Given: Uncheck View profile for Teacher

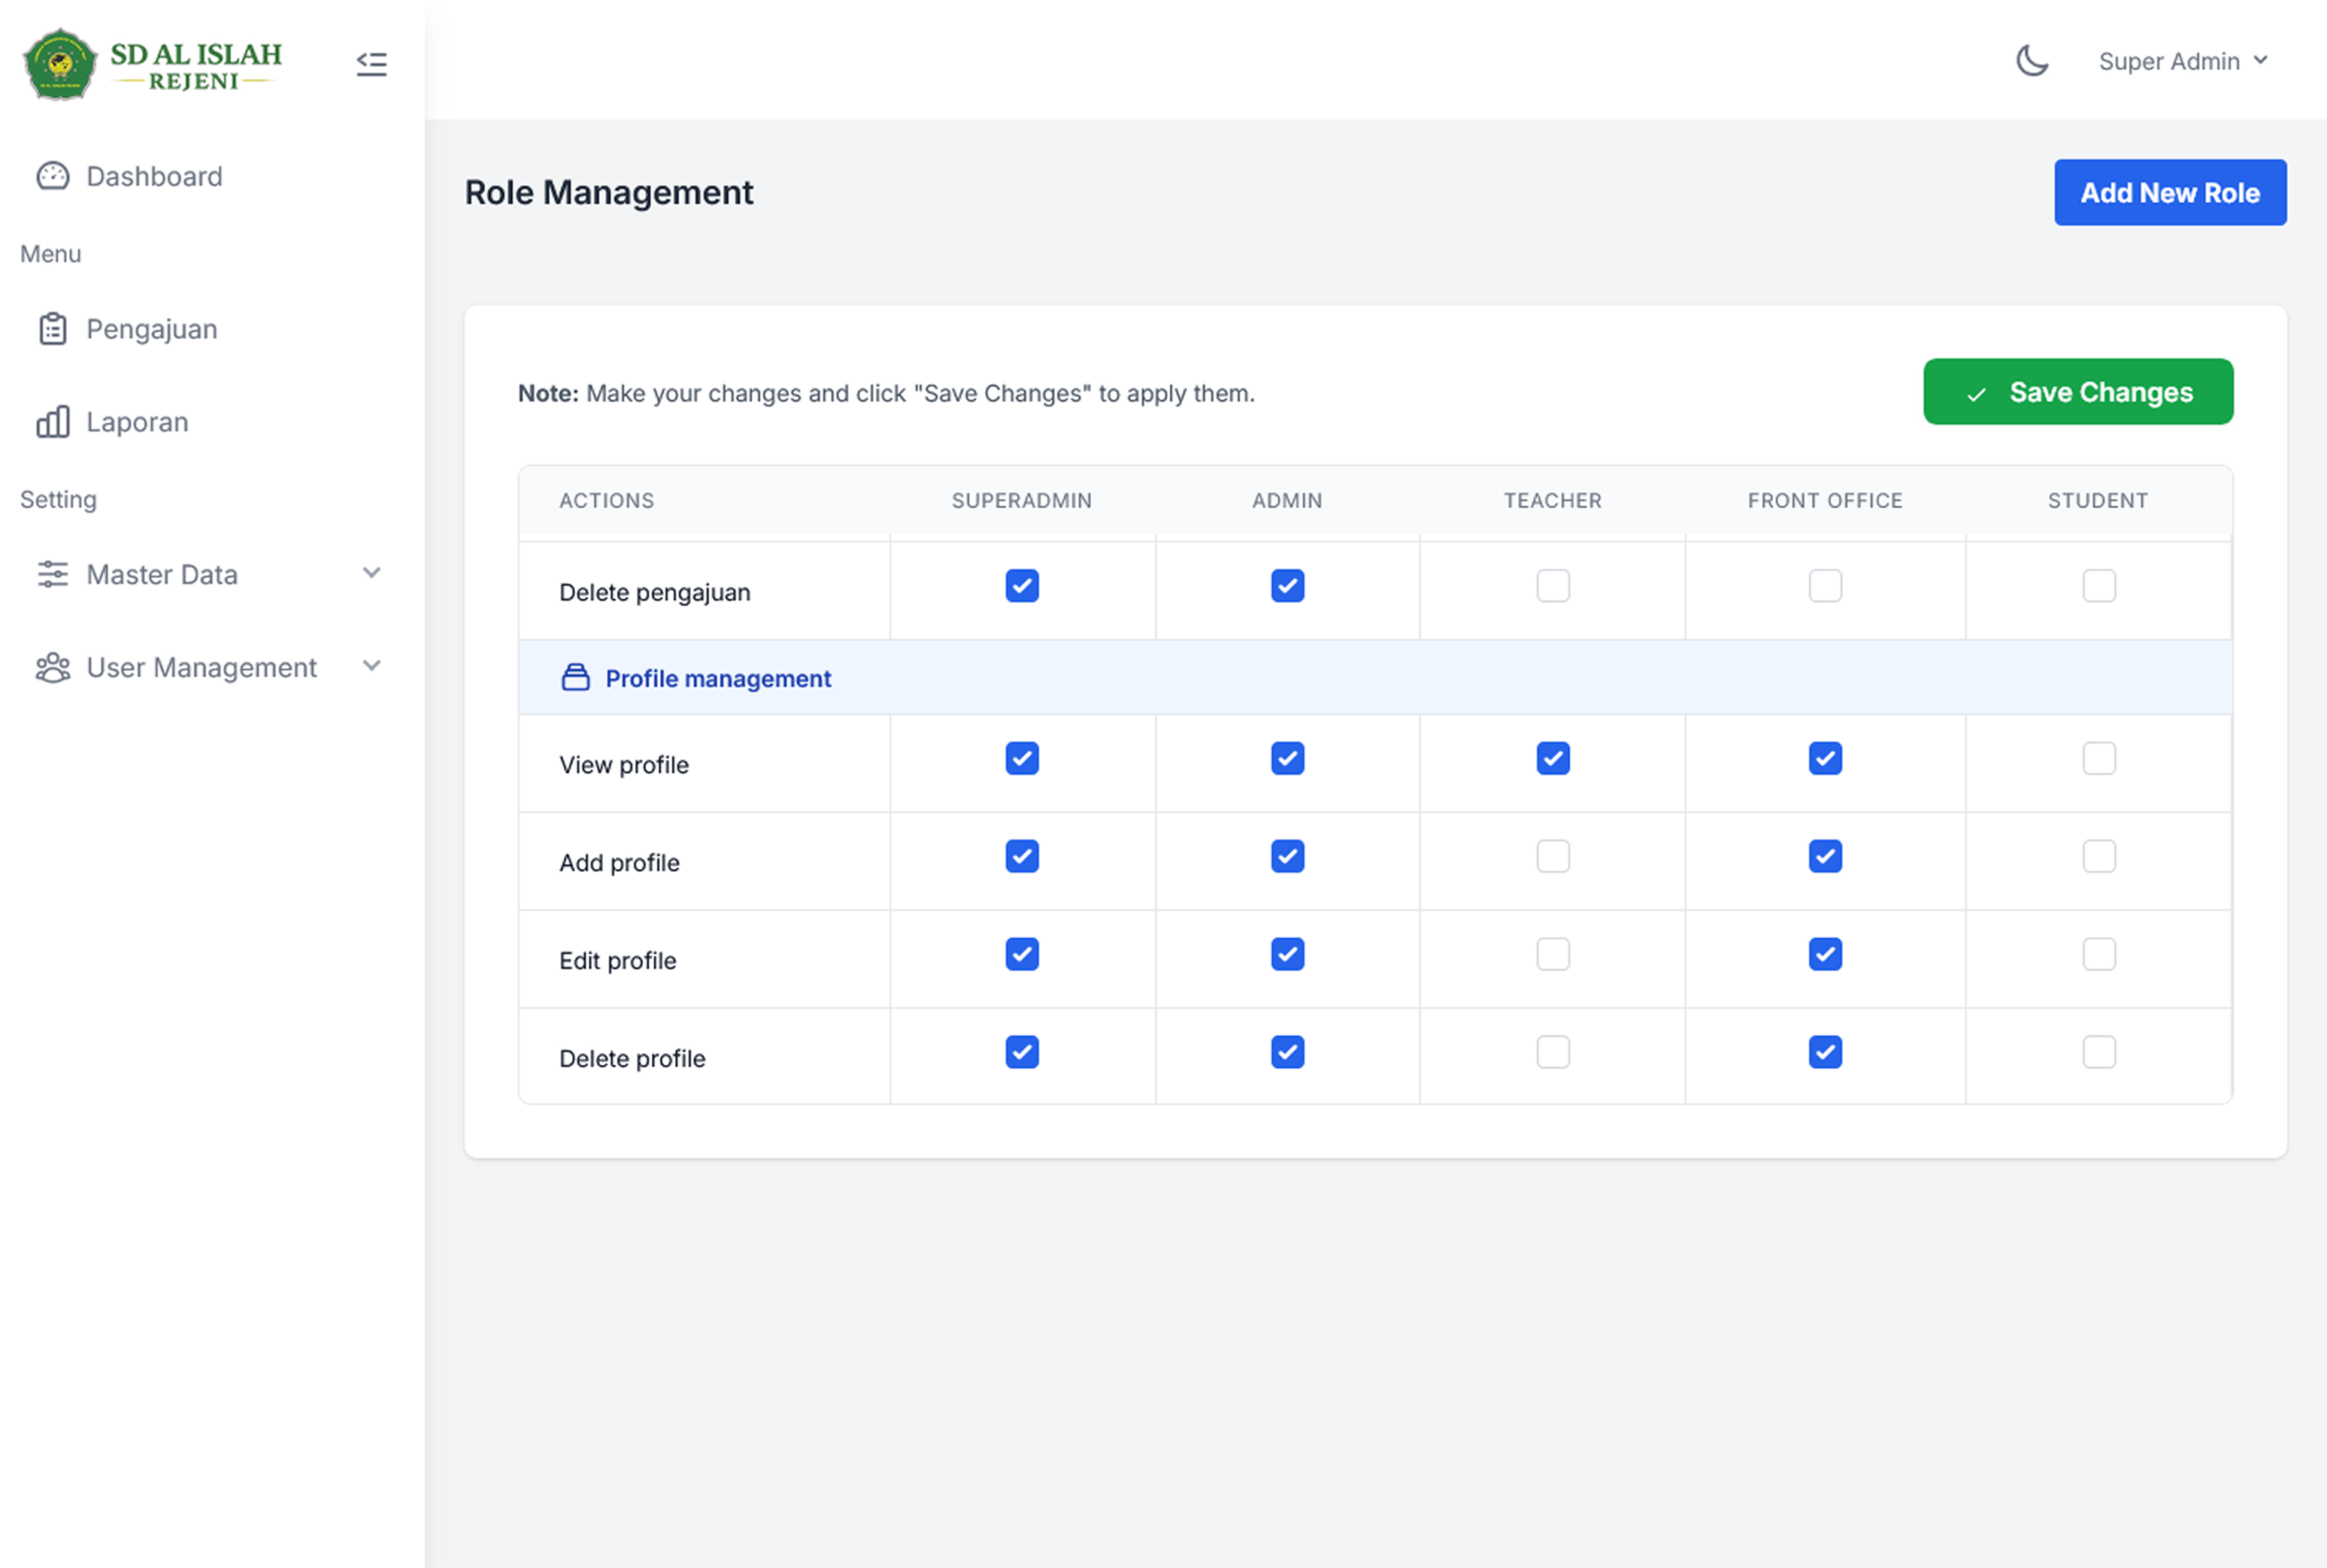Looking at the screenshot, I should pyautogui.click(x=1553, y=759).
